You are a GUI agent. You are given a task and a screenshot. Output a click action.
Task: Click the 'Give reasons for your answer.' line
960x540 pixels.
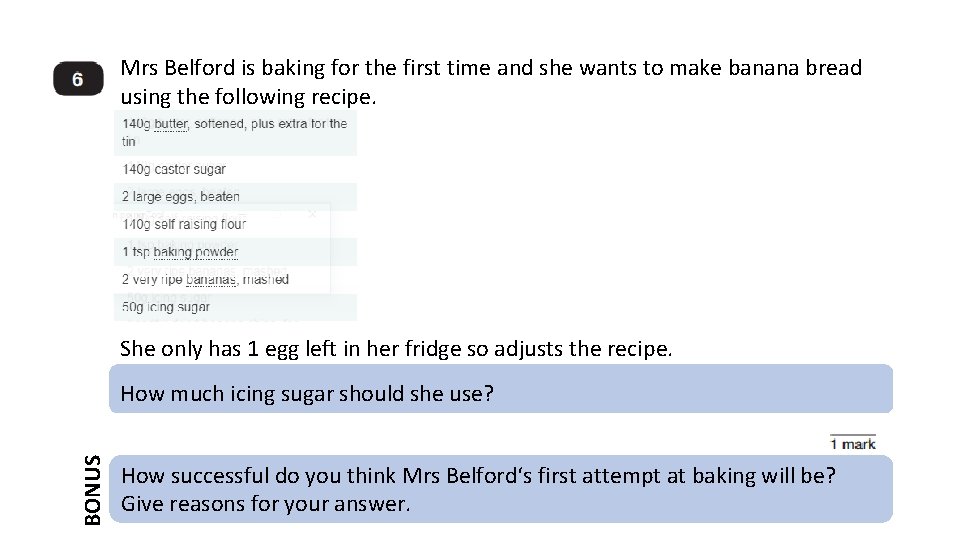(265, 504)
